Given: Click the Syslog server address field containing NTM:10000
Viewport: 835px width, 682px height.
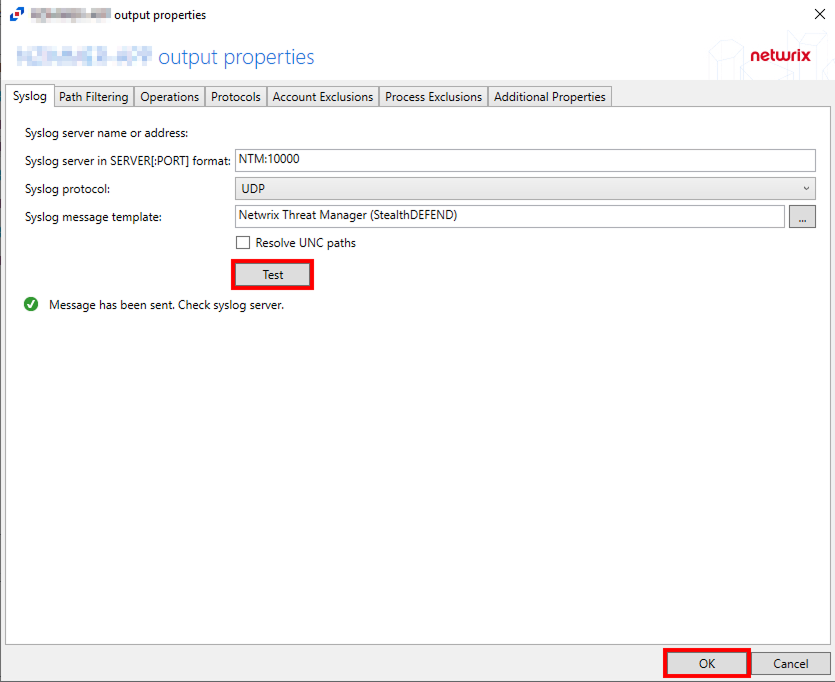Looking at the screenshot, I should pyautogui.click(x=525, y=160).
